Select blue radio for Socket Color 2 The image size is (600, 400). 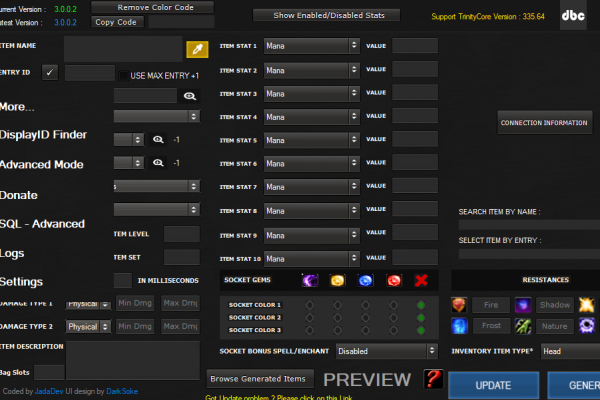[365, 318]
